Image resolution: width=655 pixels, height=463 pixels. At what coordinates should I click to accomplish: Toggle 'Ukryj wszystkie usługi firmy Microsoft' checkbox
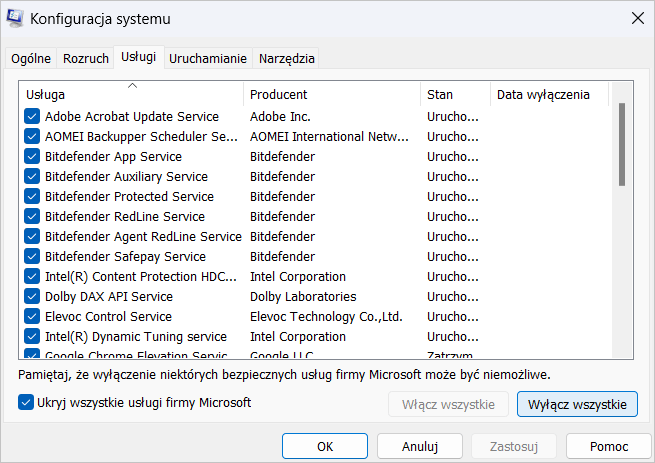coord(26,403)
